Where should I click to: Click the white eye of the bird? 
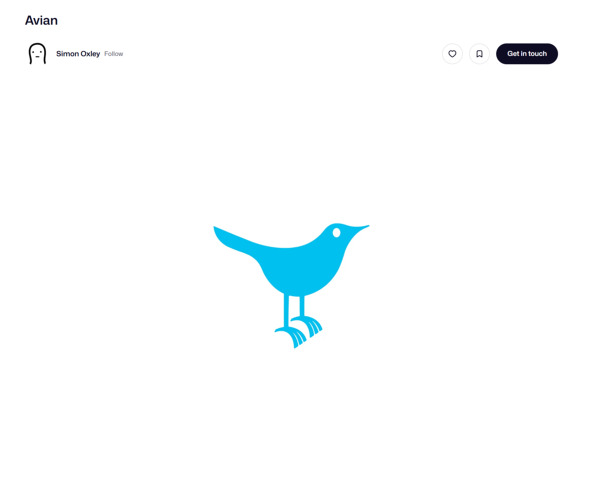(x=336, y=233)
